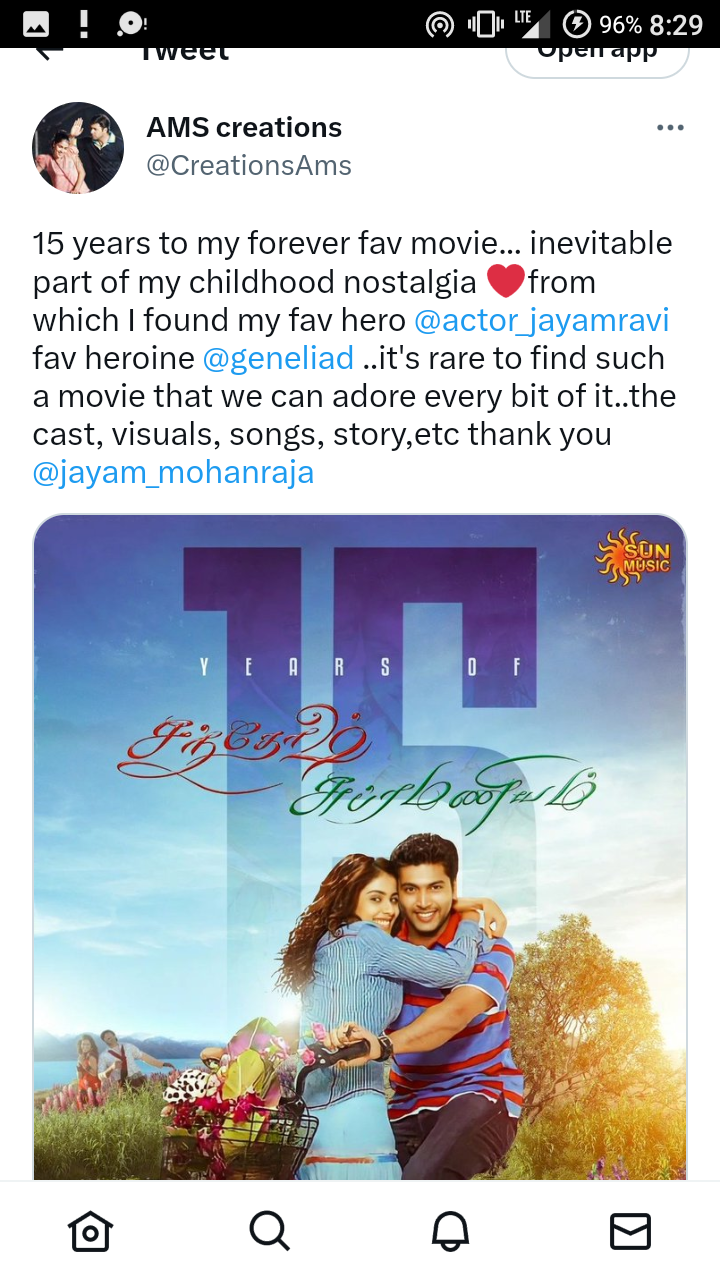Tap the AMS creations profile avatar
The height and width of the screenshot is (1280, 720).
(x=78, y=148)
